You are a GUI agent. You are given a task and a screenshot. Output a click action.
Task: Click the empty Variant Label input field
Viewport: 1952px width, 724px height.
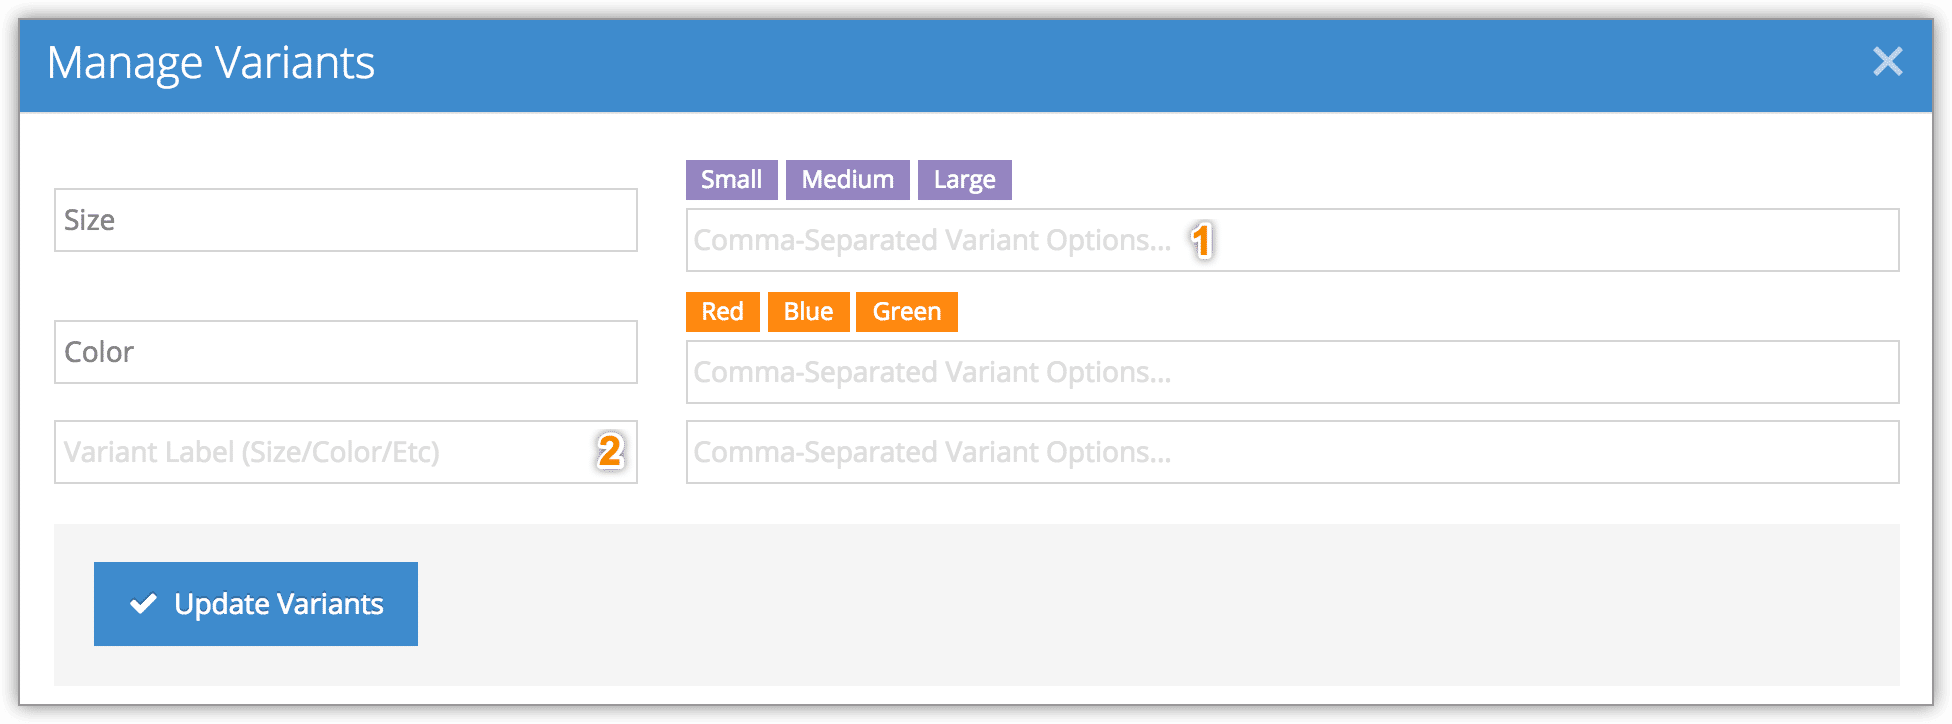(346, 452)
